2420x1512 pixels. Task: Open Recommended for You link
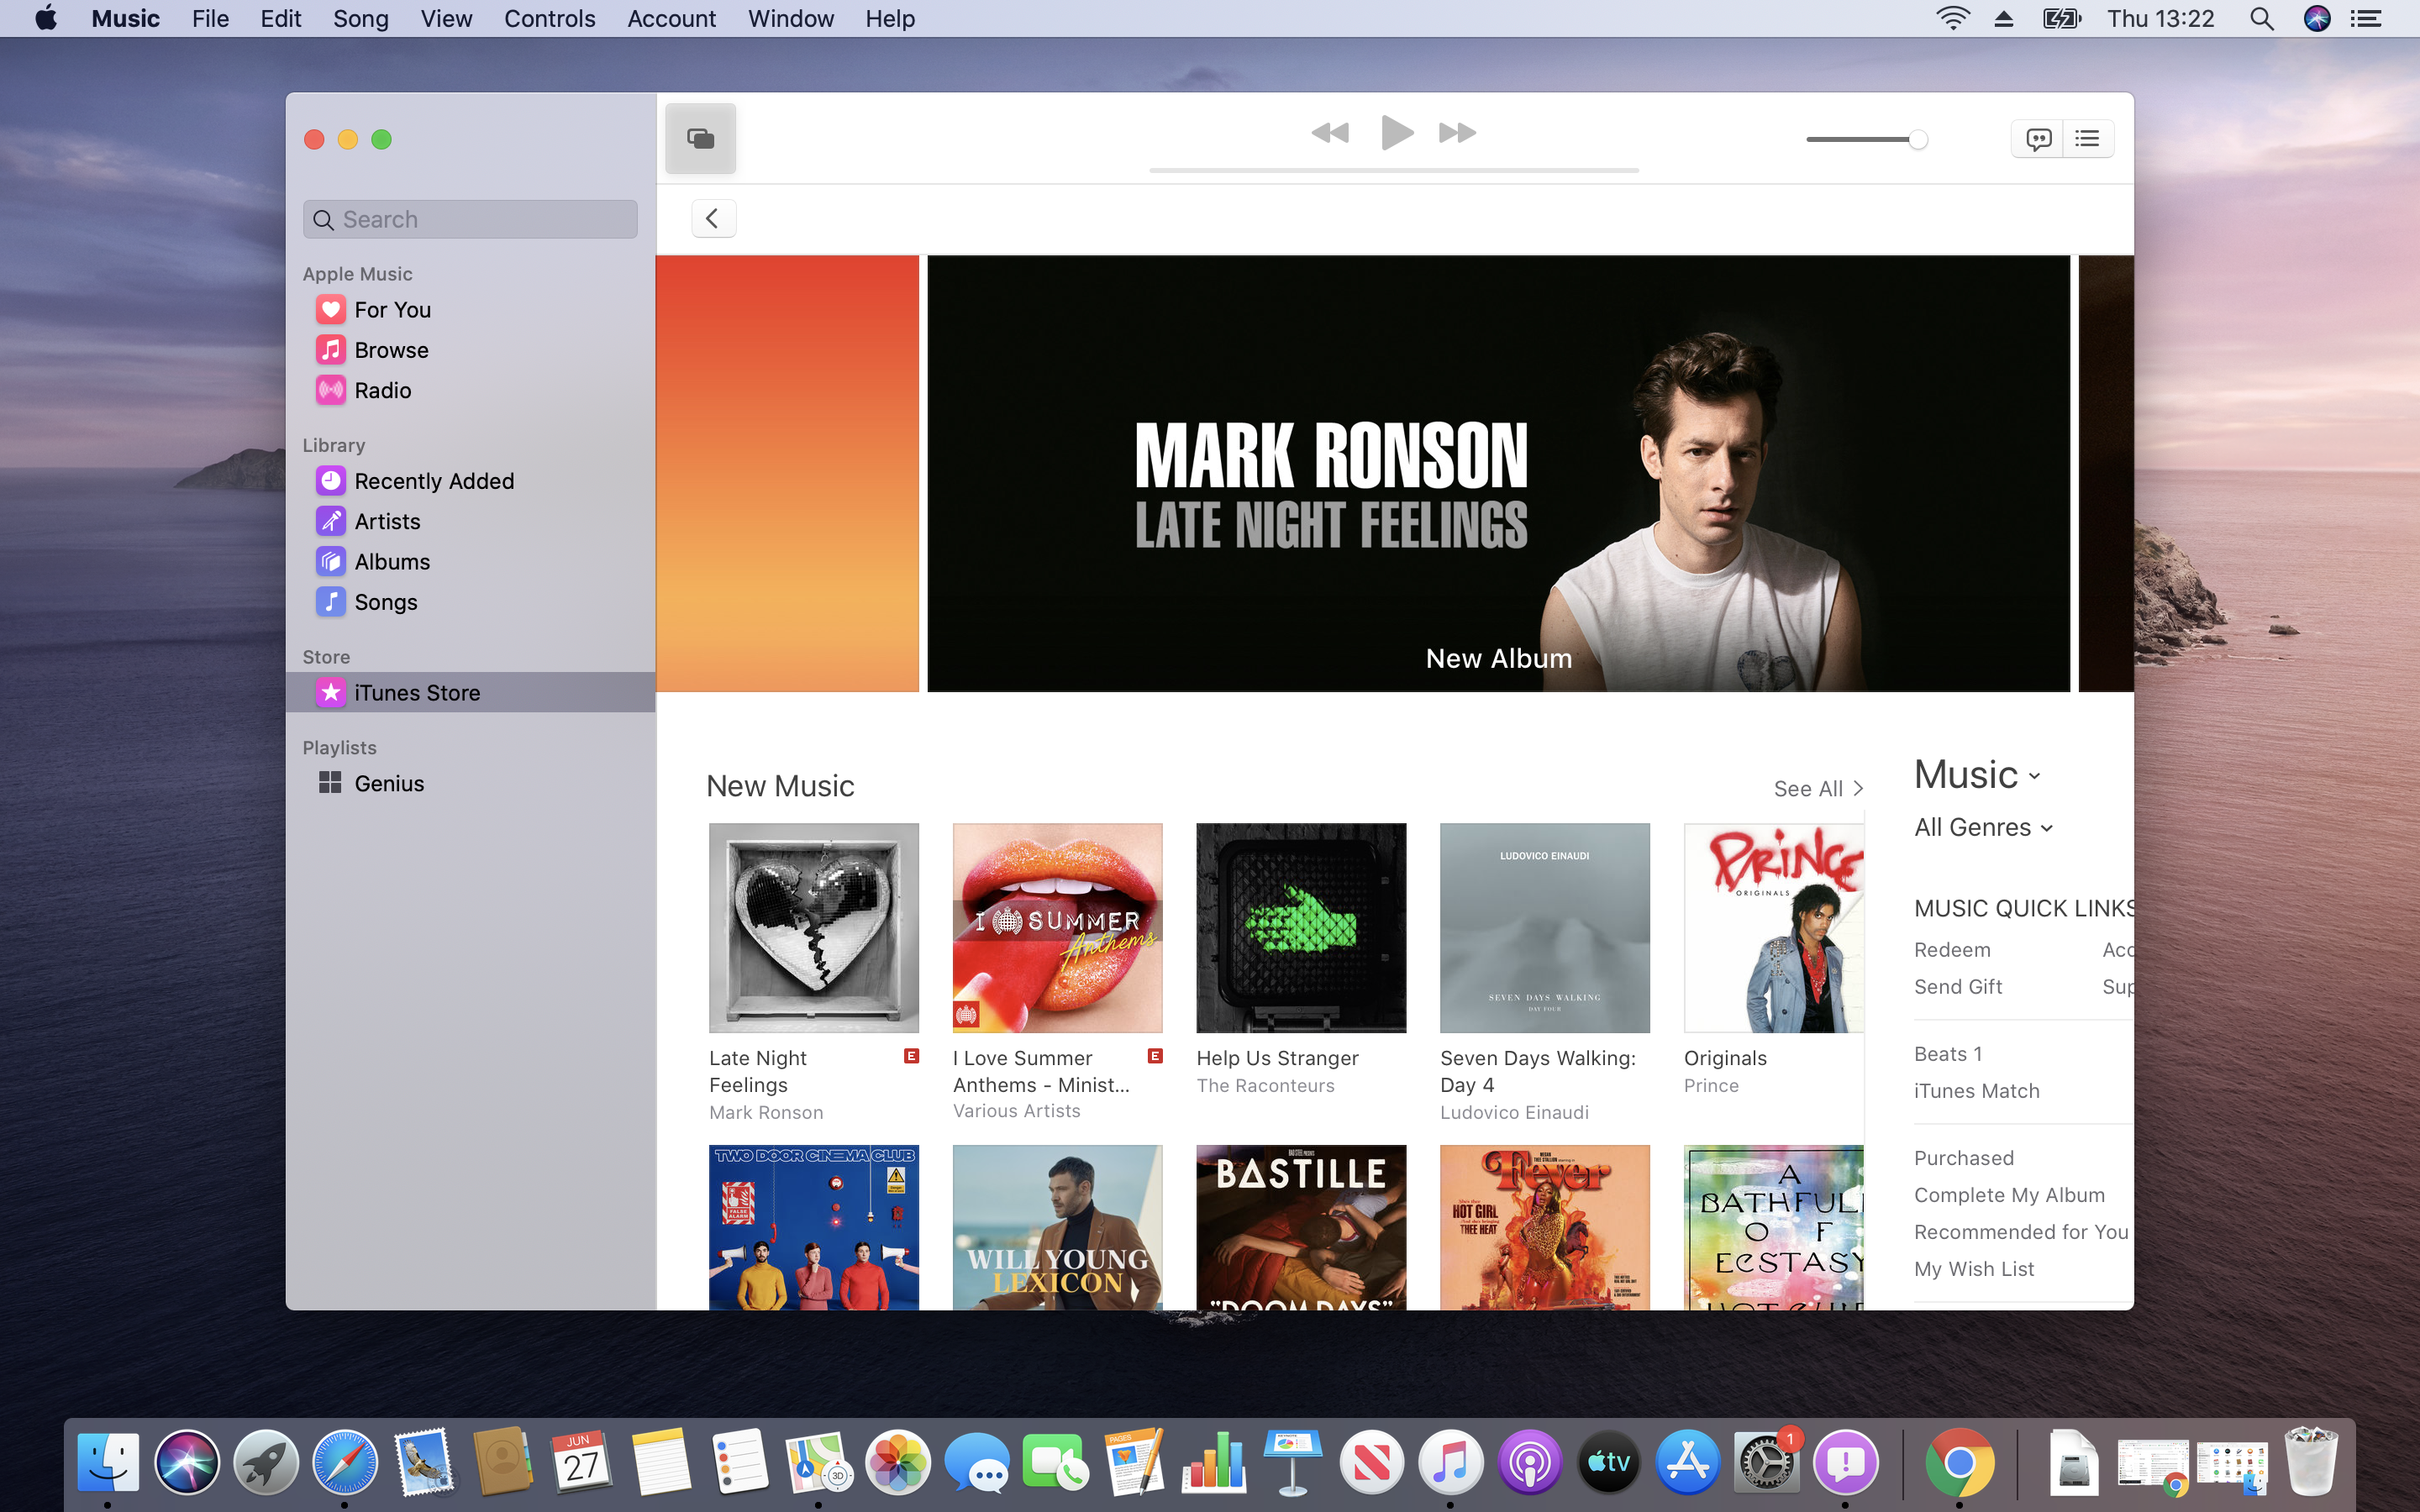tap(2021, 1232)
